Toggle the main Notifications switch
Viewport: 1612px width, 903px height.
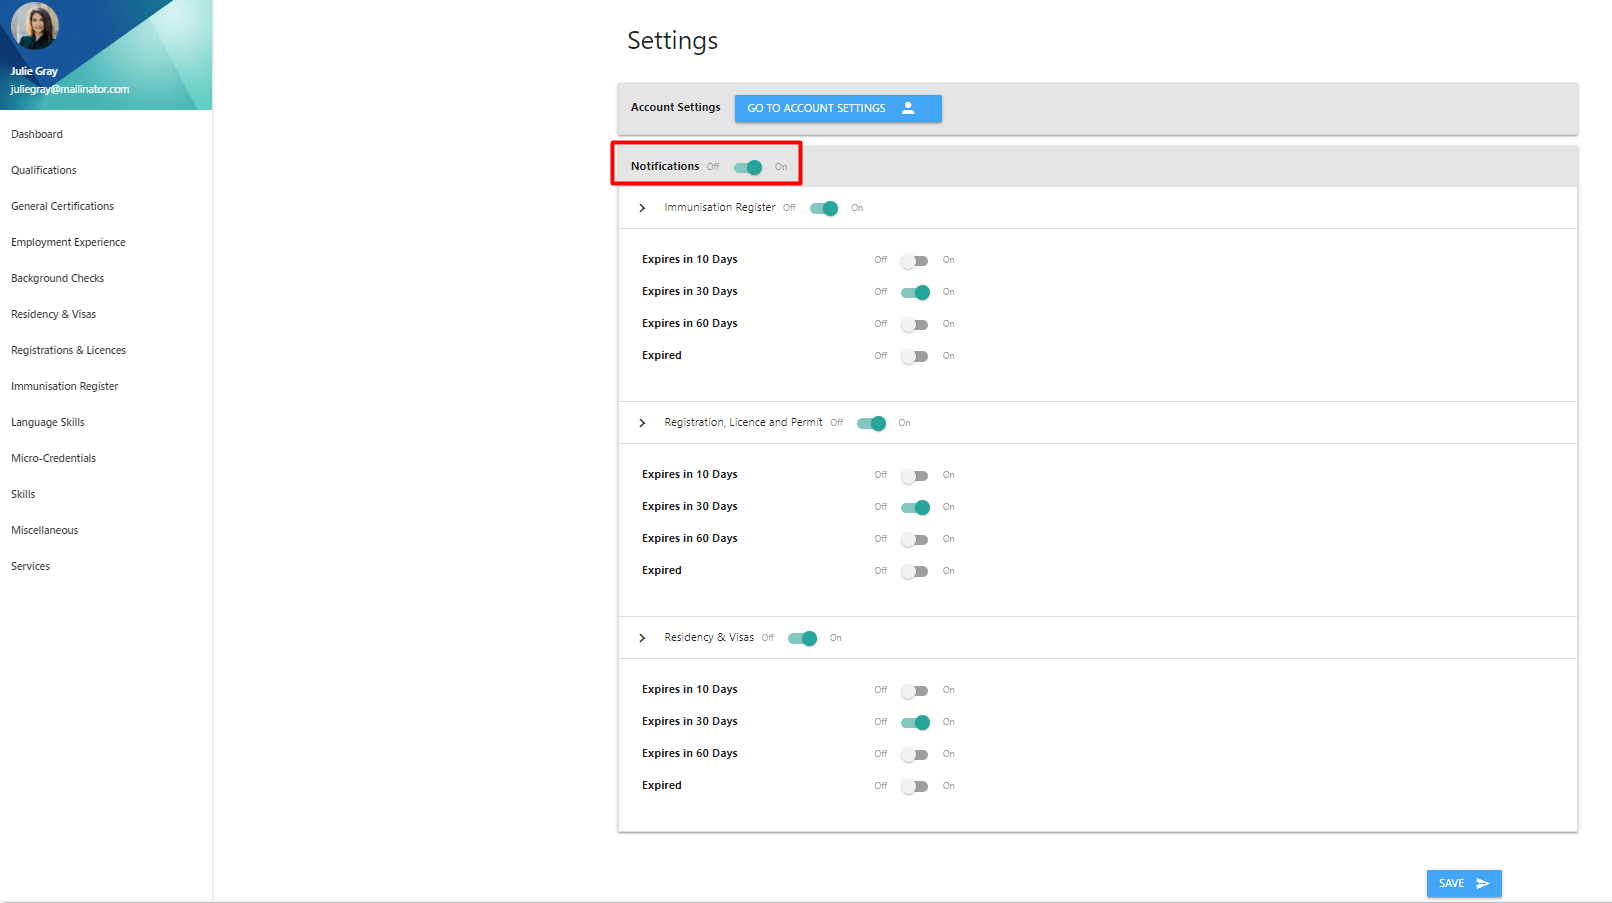point(748,167)
